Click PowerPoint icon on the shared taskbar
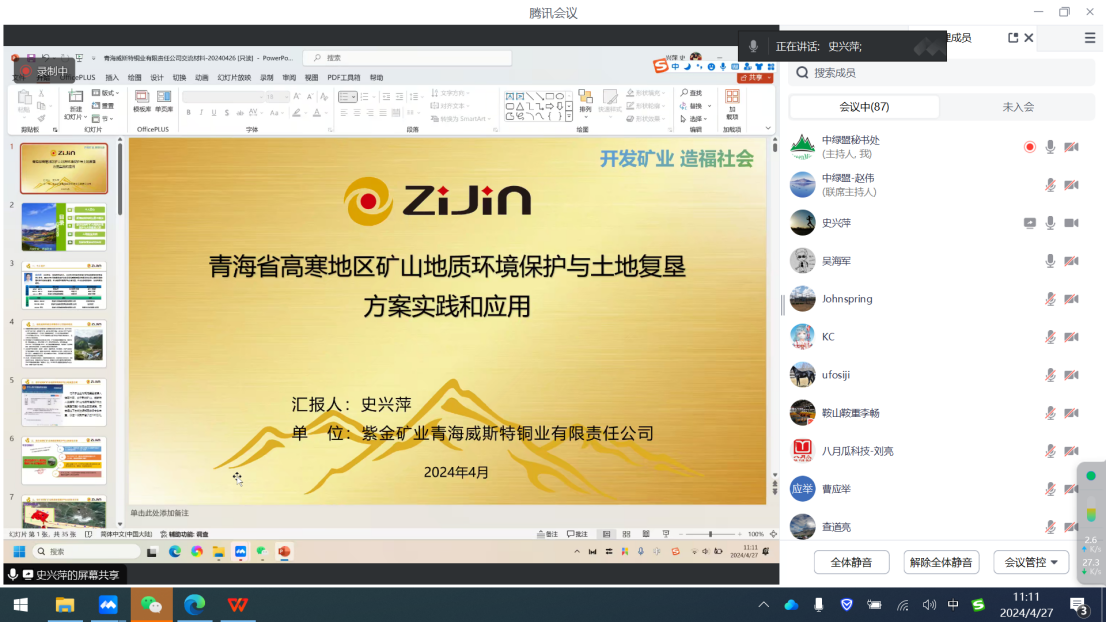 click(x=284, y=552)
